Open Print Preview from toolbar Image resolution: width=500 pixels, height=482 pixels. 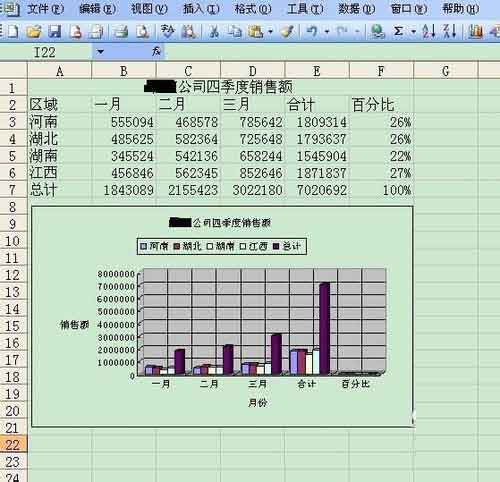click(x=143, y=31)
